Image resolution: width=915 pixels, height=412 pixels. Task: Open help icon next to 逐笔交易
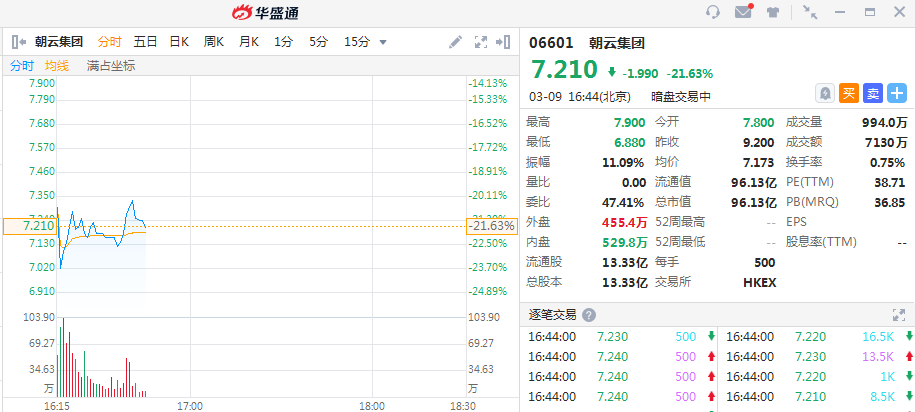pyautogui.click(x=589, y=315)
